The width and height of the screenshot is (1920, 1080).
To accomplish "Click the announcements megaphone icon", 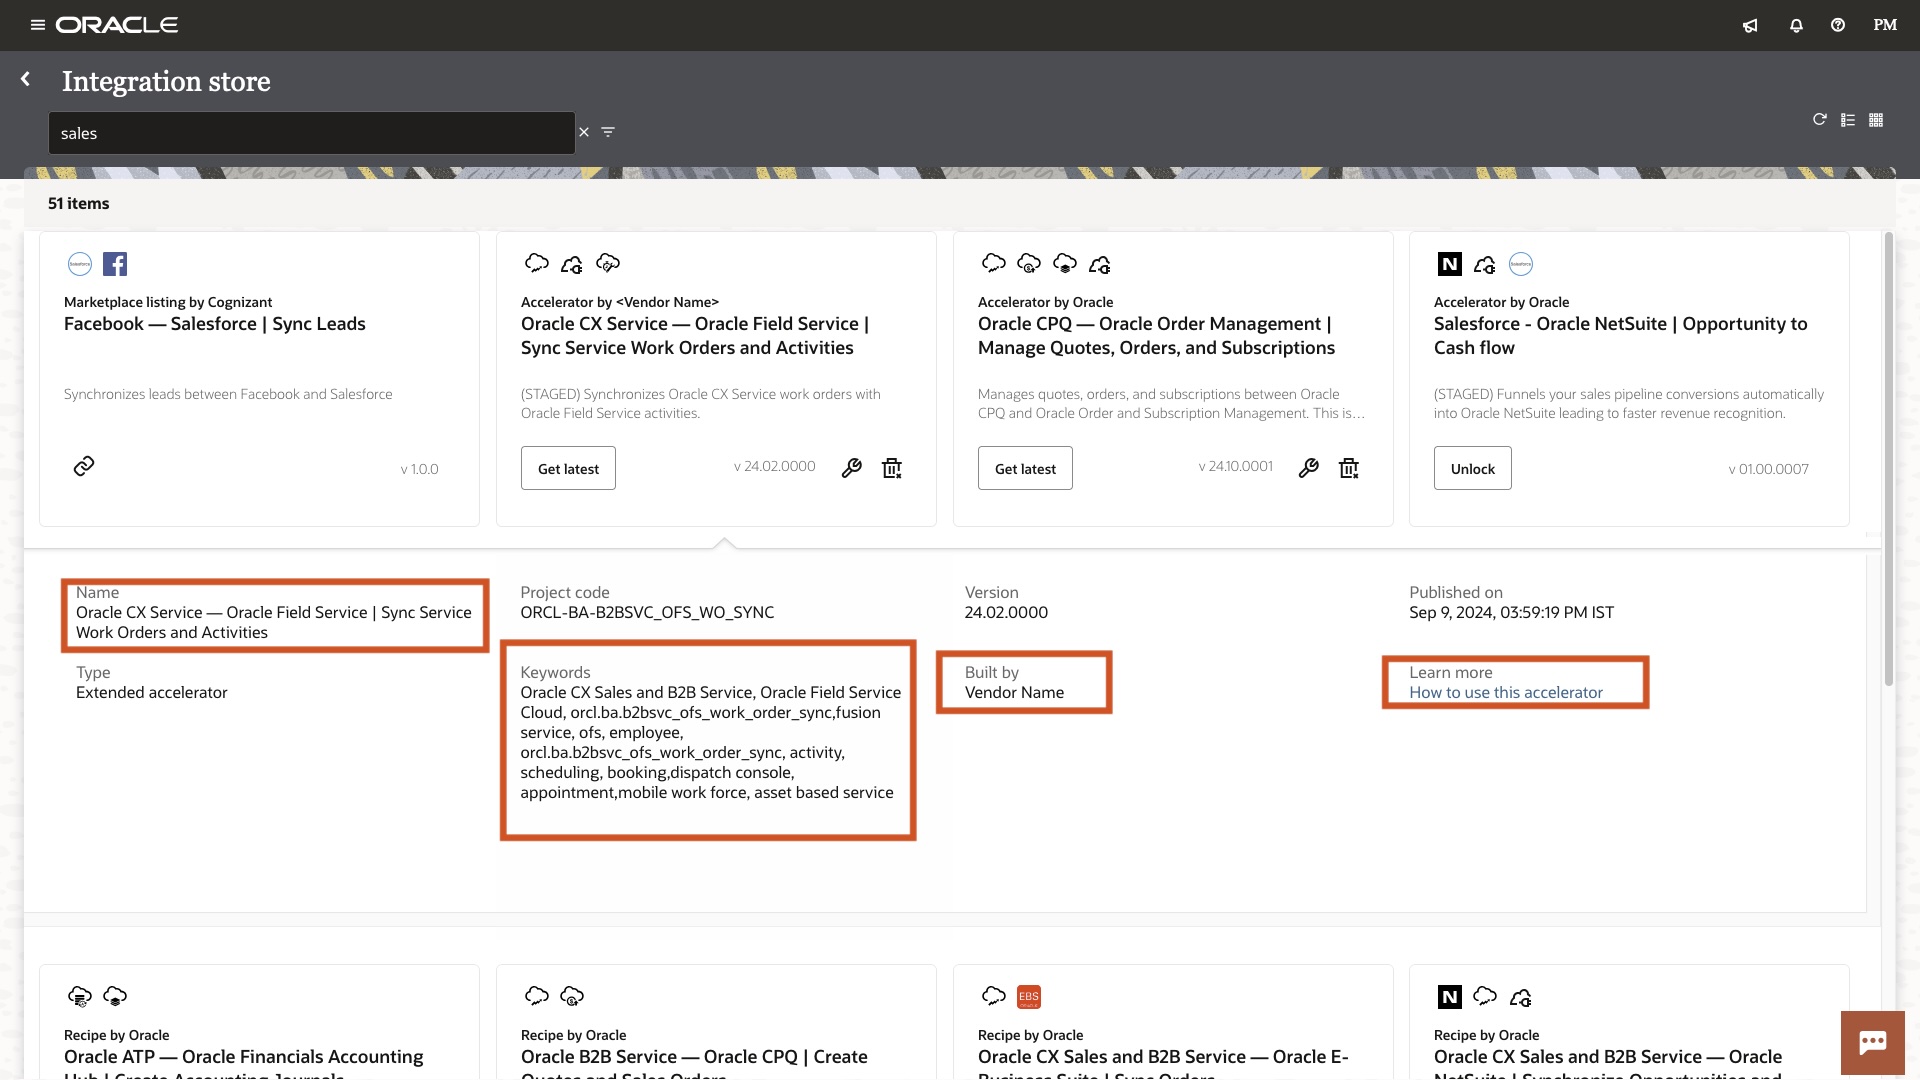I will (1750, 26).
